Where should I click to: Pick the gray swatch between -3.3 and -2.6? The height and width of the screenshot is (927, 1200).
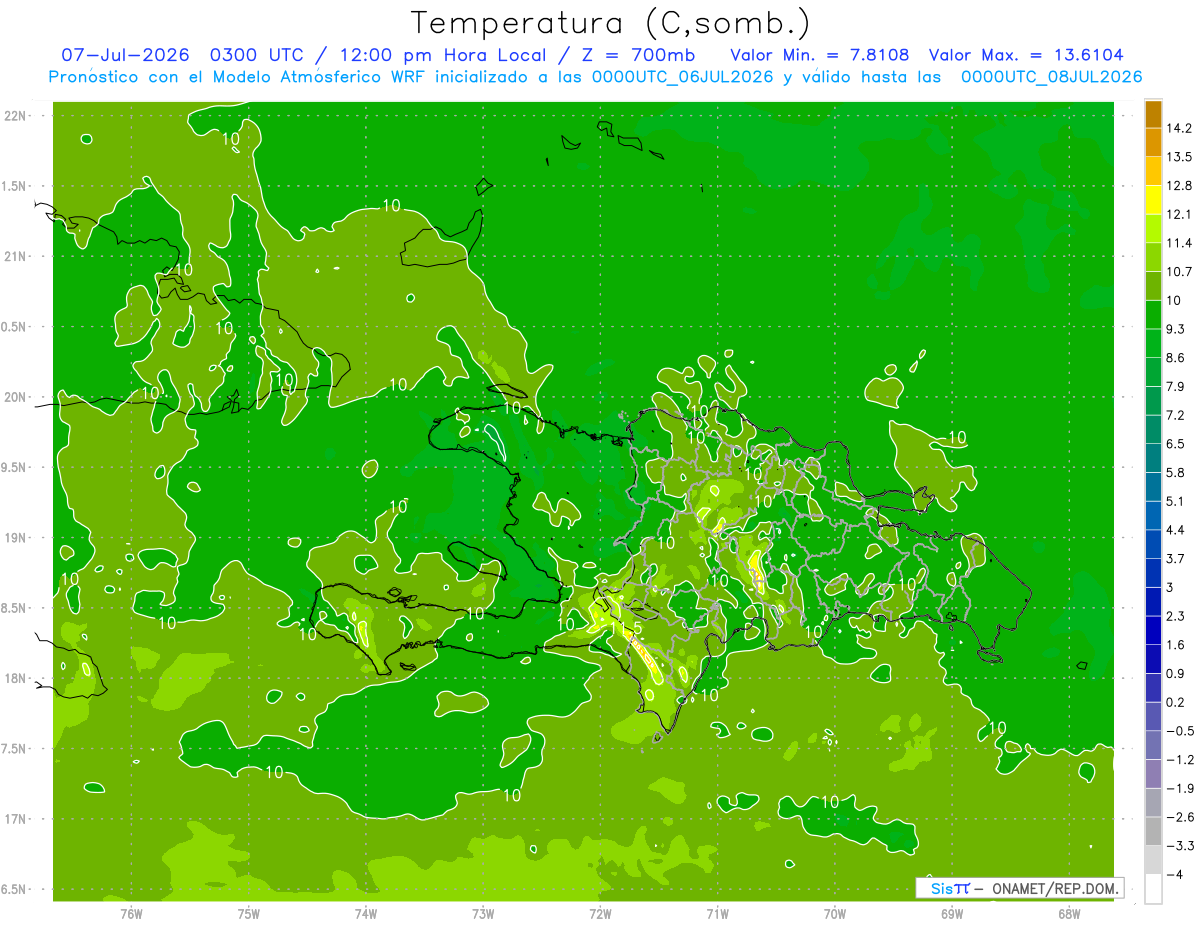pos(1153,831)
